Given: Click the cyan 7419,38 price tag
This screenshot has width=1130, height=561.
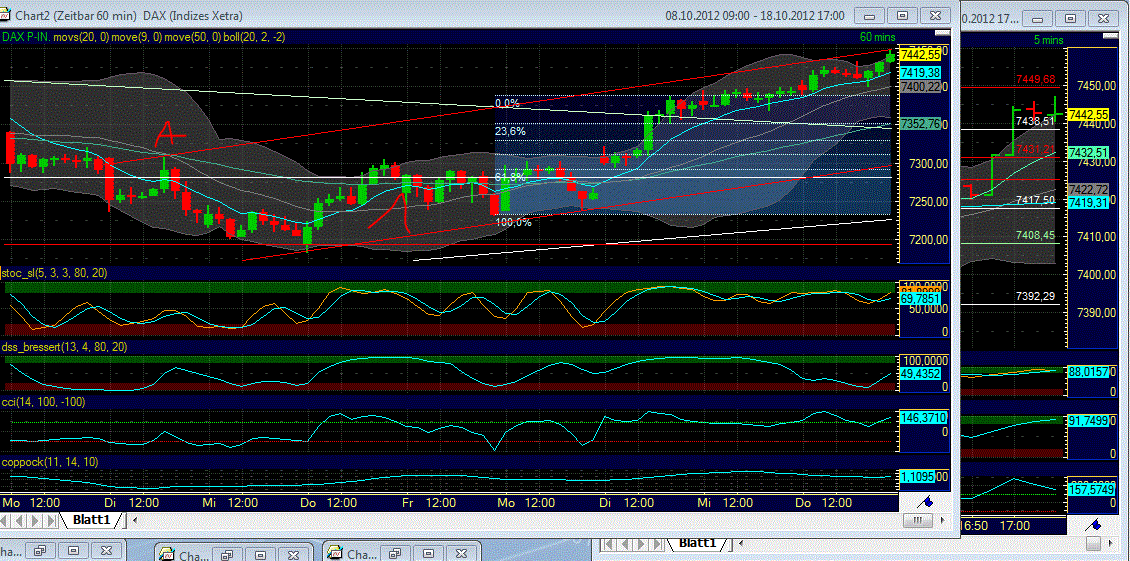Looking at the screenshot, I should click(920, 72).
